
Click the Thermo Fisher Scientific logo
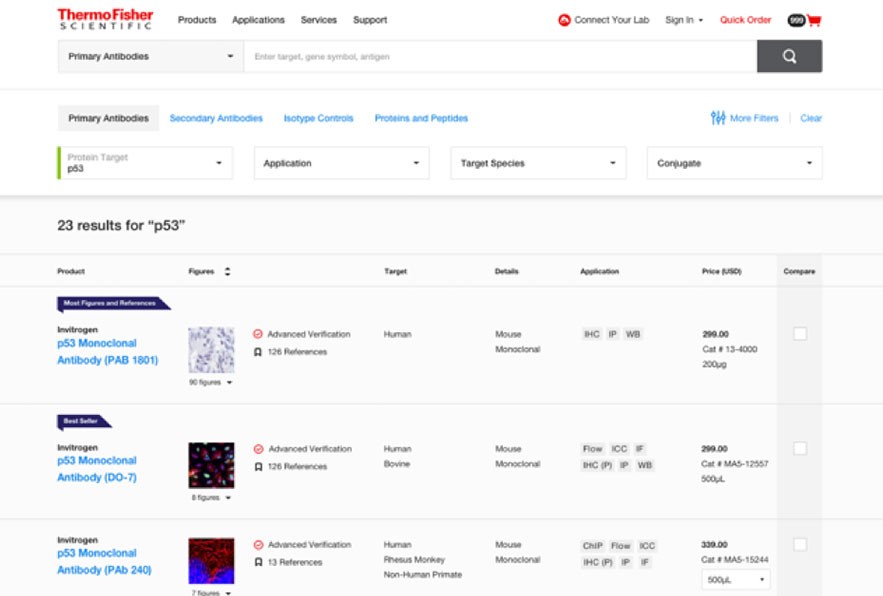(x=105, y=19)
